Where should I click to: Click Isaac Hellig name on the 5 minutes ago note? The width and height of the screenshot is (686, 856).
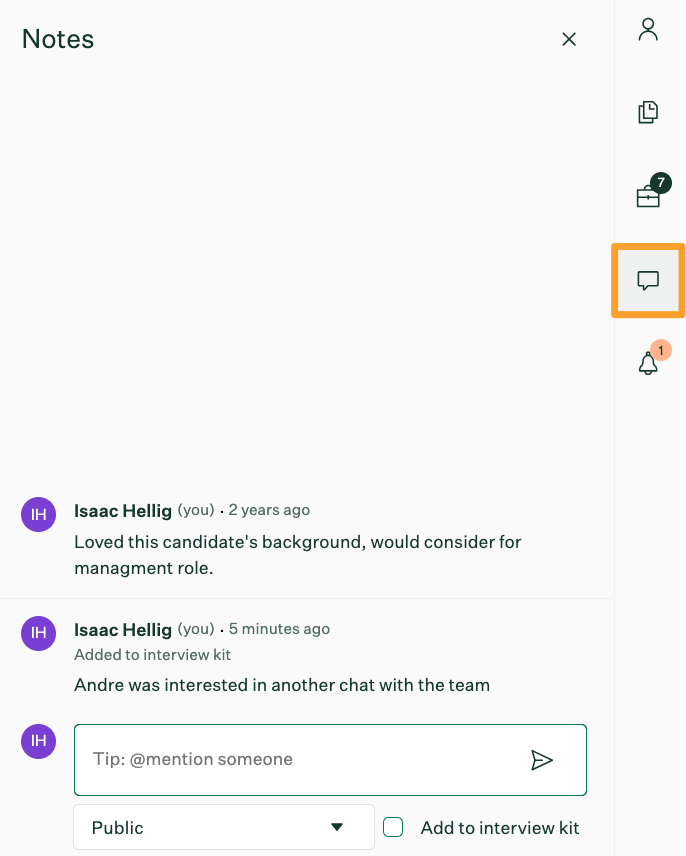(123, 630)
